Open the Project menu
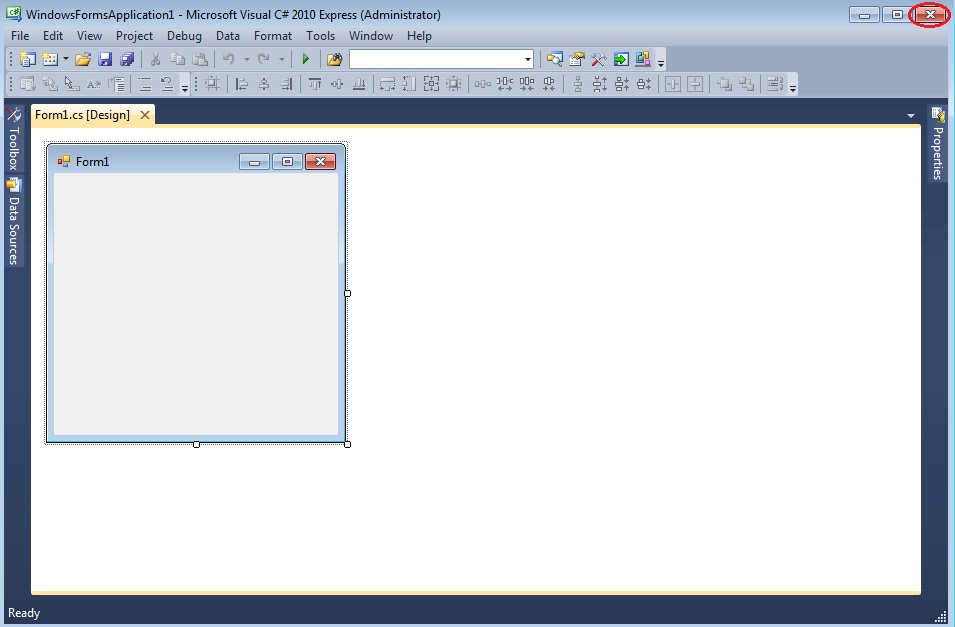 (x=135, y=36)
